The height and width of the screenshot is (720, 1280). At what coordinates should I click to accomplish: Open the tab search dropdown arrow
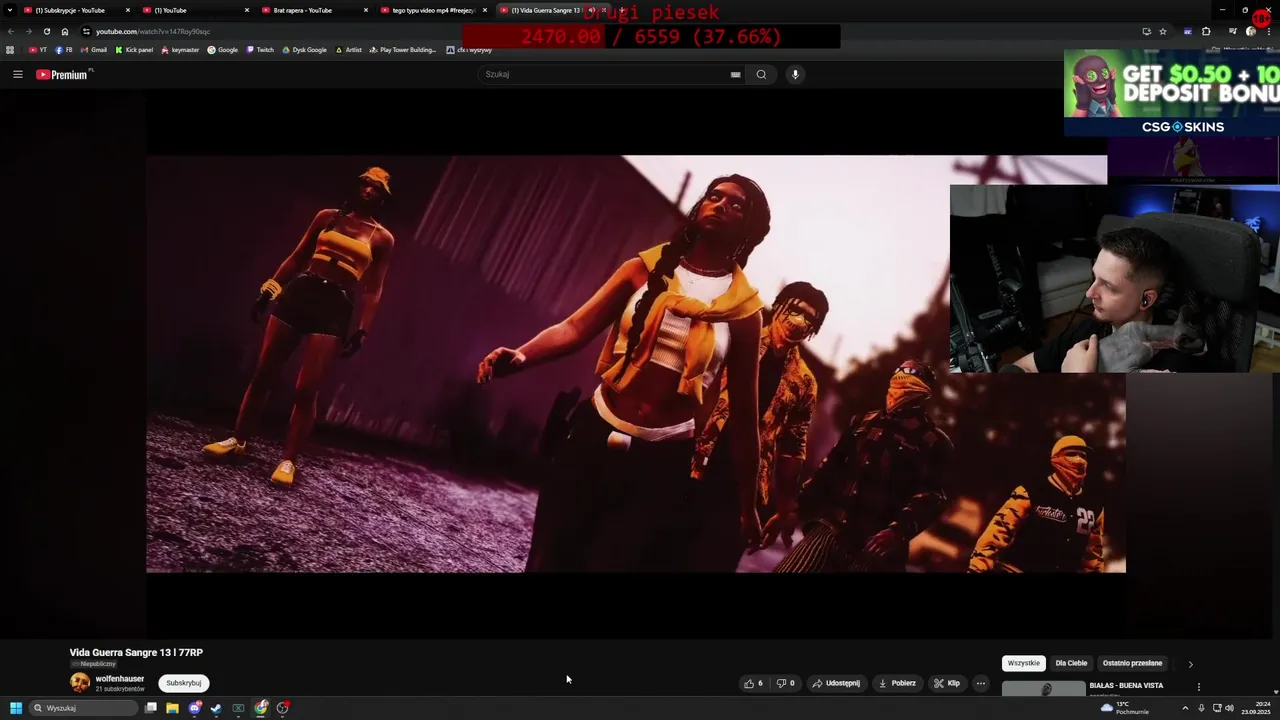pyautogui.click(x=8, y=10)
